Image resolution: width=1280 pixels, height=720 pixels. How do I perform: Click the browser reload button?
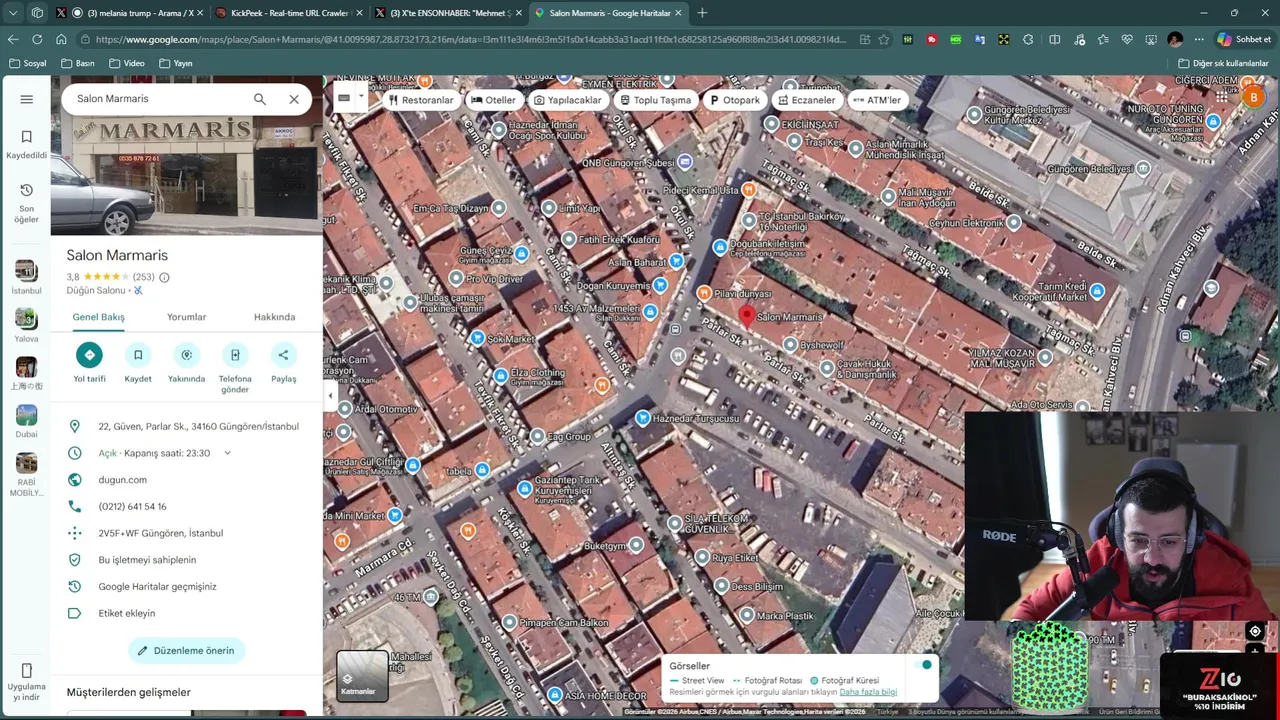[37, 40]
